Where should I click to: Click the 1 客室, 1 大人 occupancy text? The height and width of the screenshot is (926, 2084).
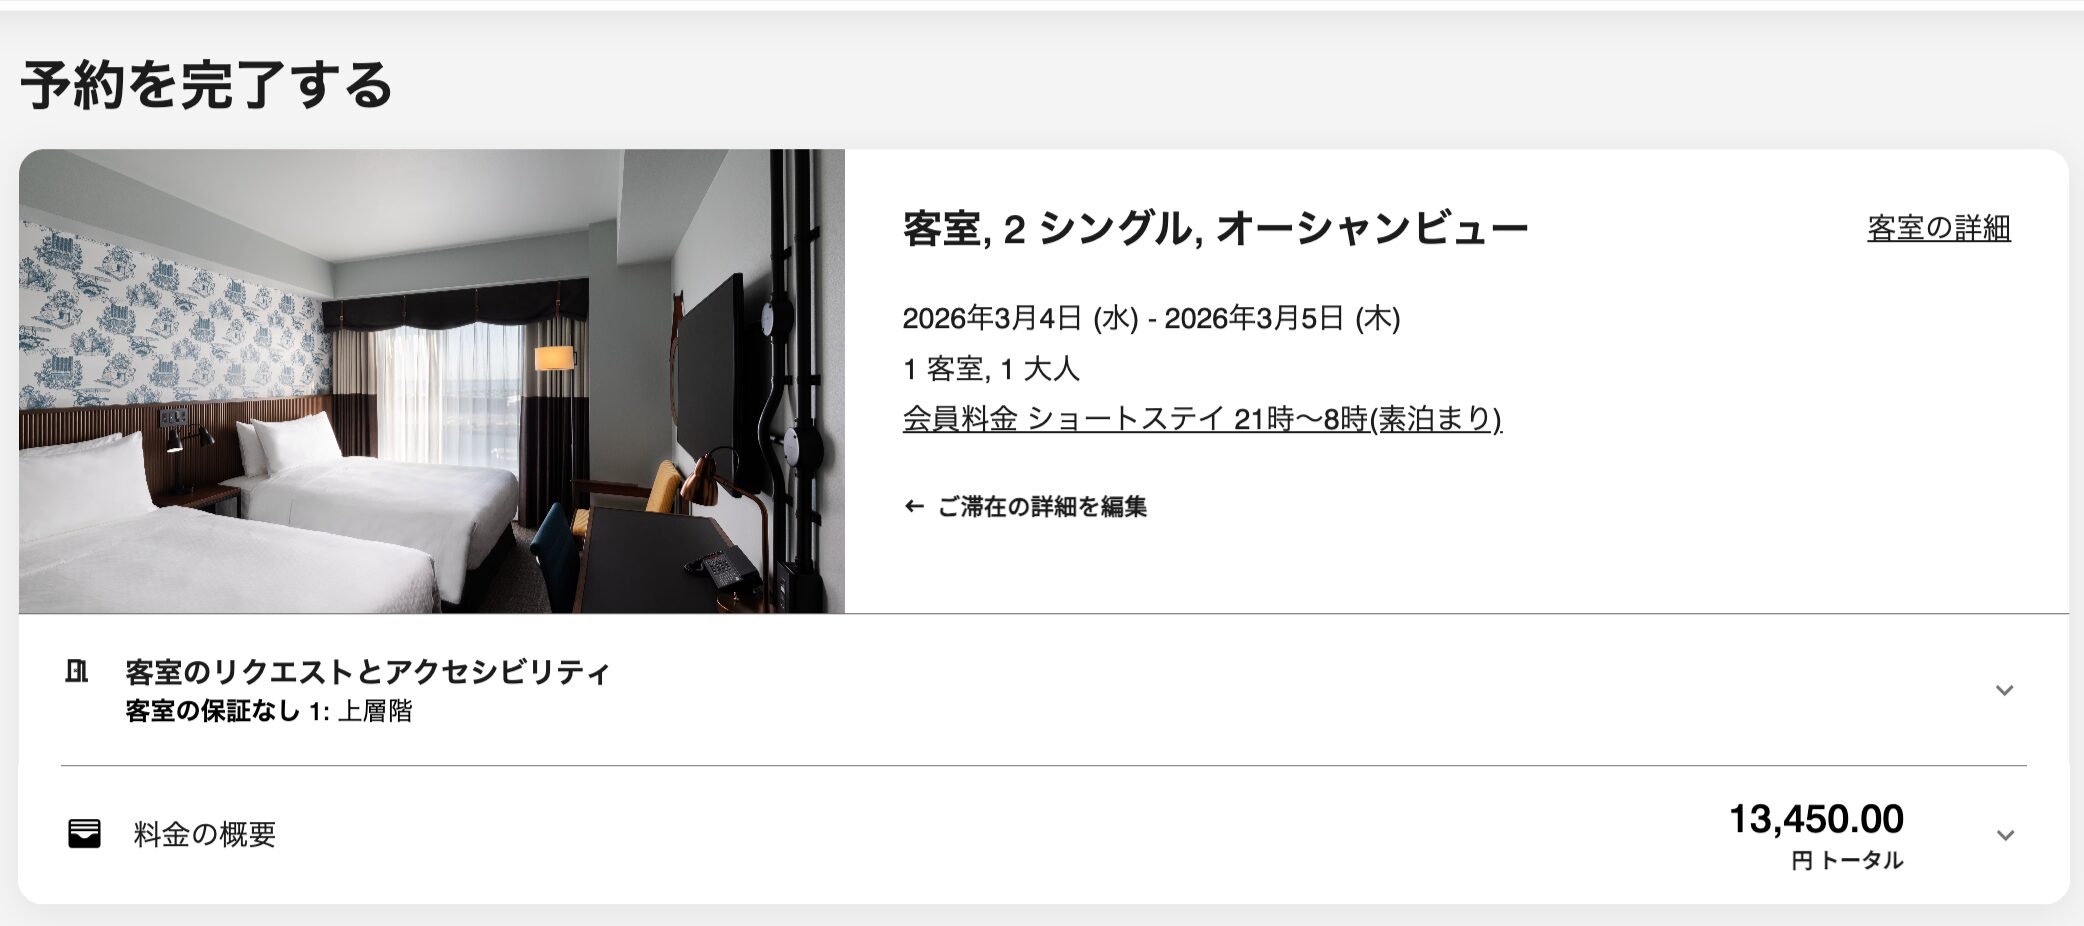[991, 369]
